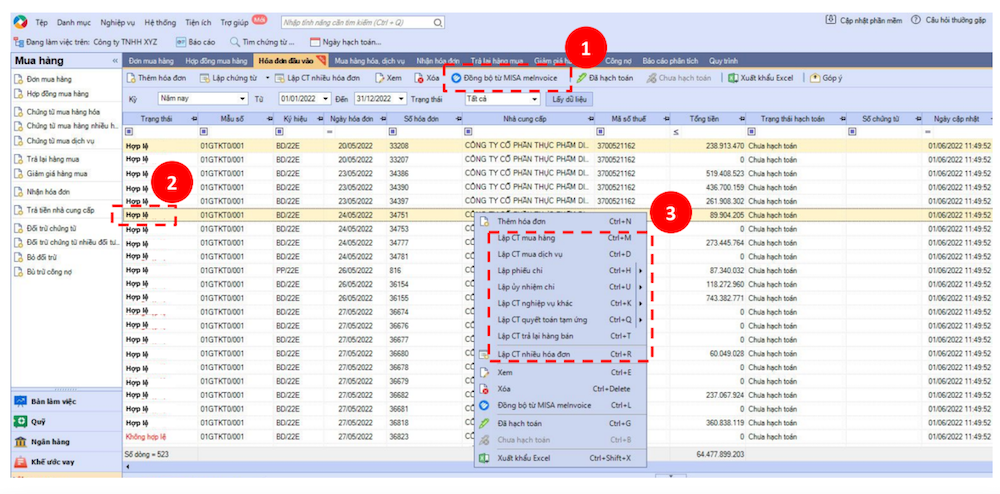Open the Lập chứng từ split-button arrow
This screenshot has width=1000, height=494.
click(x=267, y=78)
